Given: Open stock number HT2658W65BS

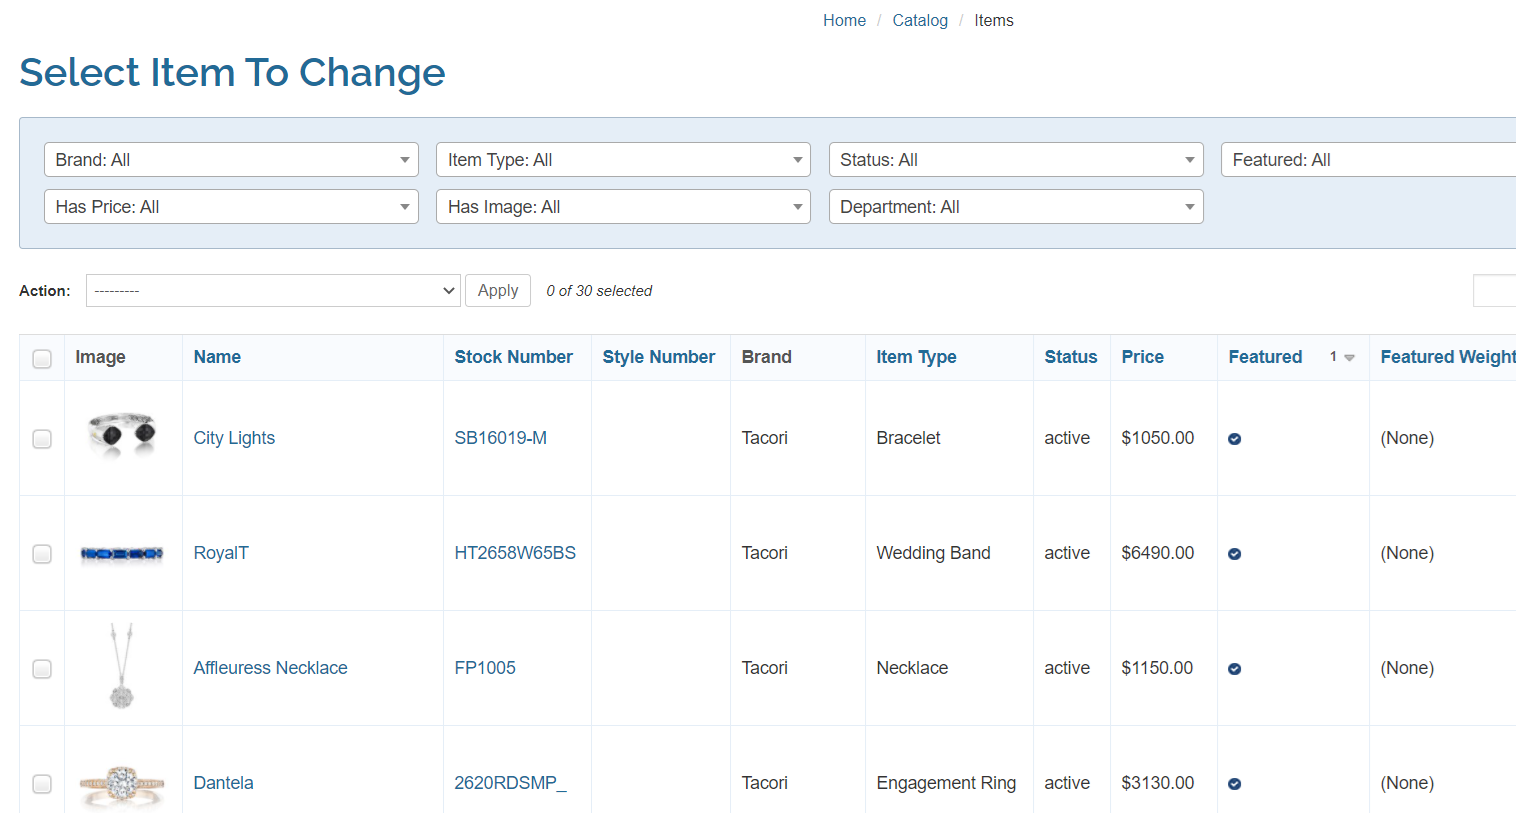Looking at the screenshot, I should tap(515, 553).
